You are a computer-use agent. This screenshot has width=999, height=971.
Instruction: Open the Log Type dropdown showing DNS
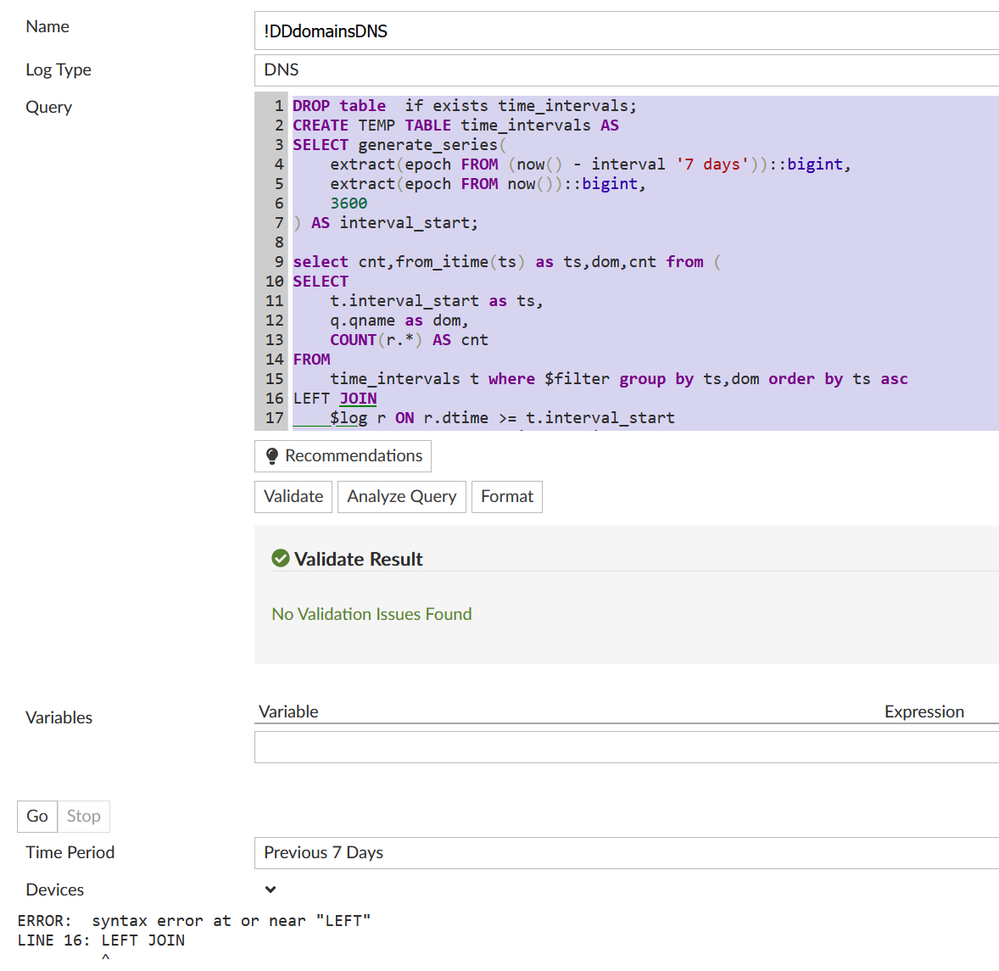[626, 70]
